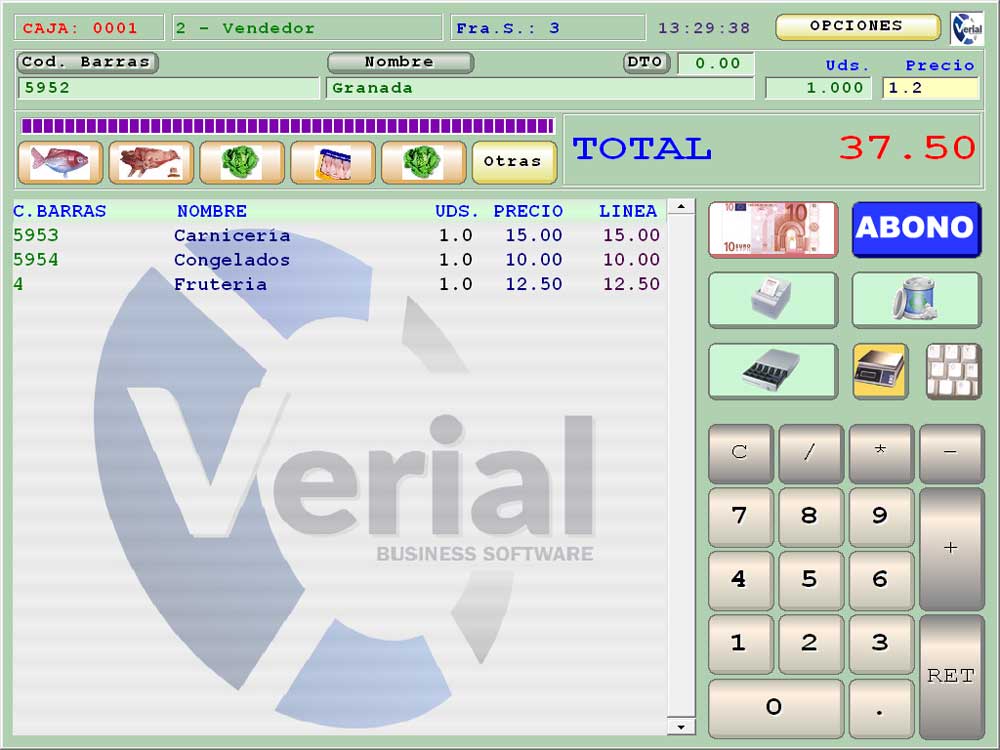This screenshot has width=1000, height=750.
Task: Click the list scroll down arrow
Action: pyautogui.click(x=681, y=726)
